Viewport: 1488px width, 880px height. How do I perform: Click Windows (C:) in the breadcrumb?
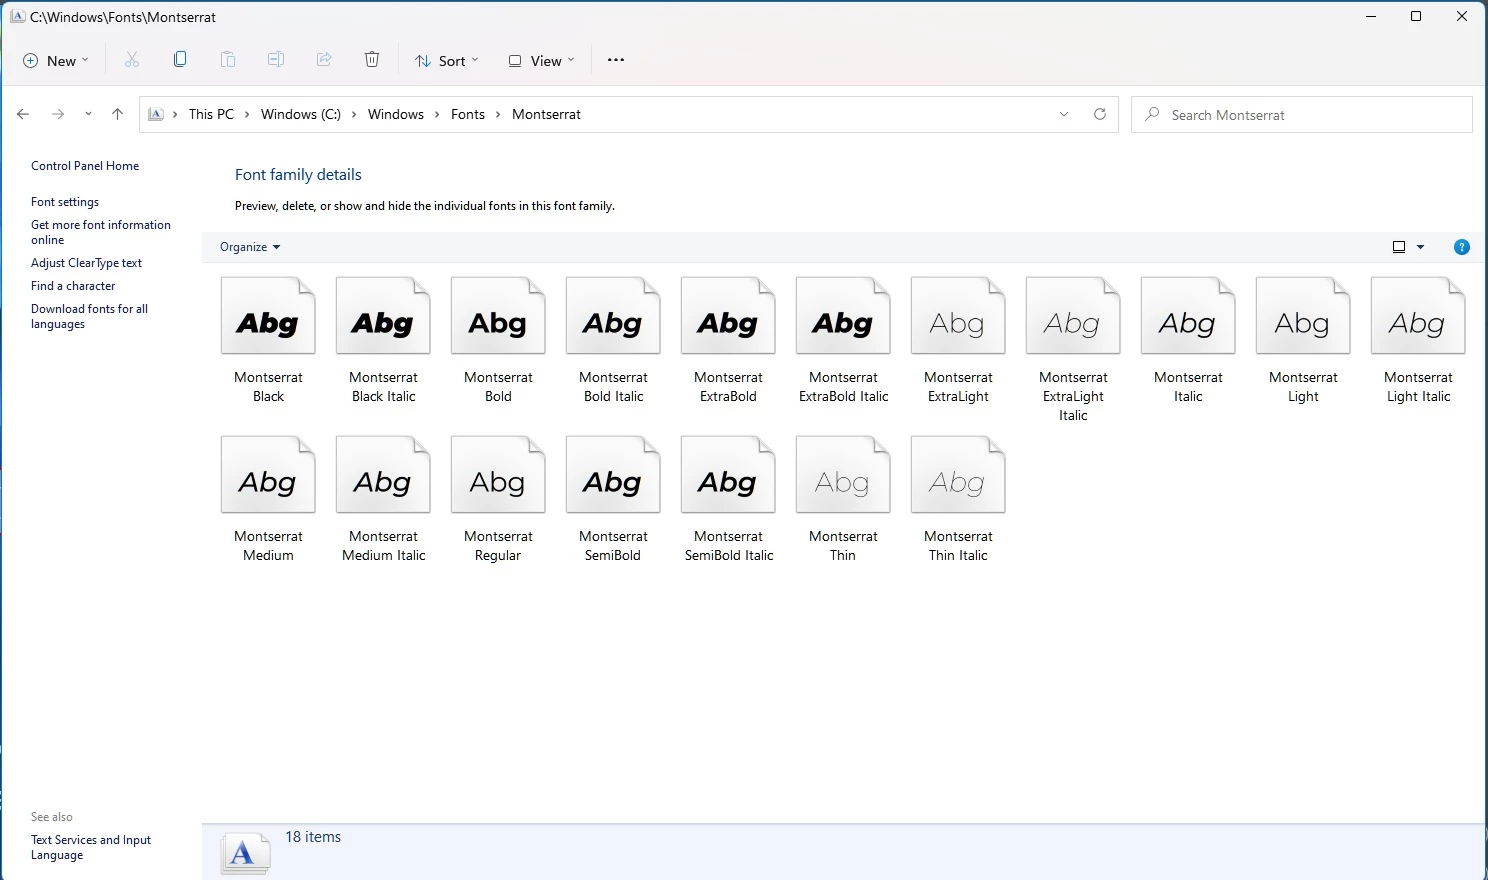(x=301, y=114)
